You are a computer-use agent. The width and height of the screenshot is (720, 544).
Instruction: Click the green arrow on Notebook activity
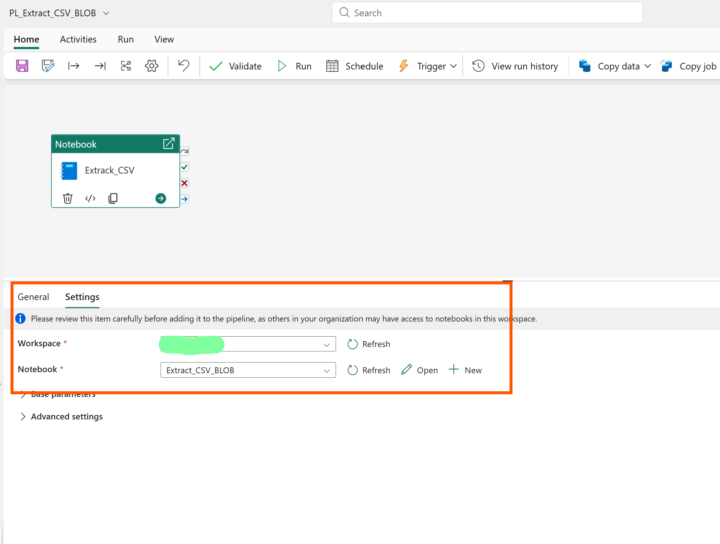161,198
